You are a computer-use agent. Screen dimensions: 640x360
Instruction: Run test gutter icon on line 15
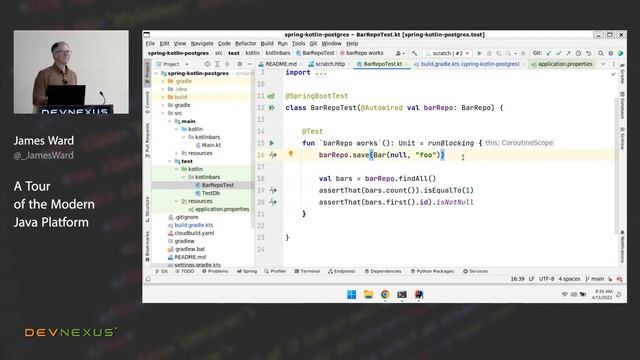coord(271,143)
